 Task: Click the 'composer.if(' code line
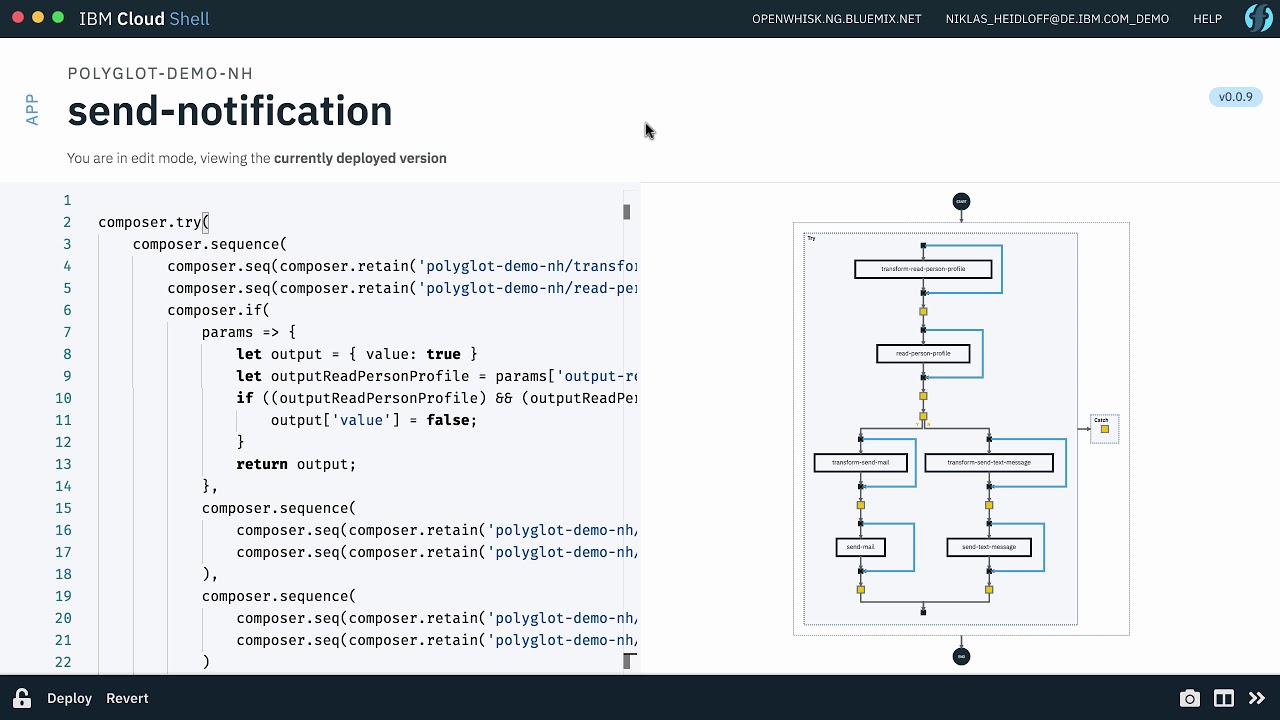click(219, 310)
